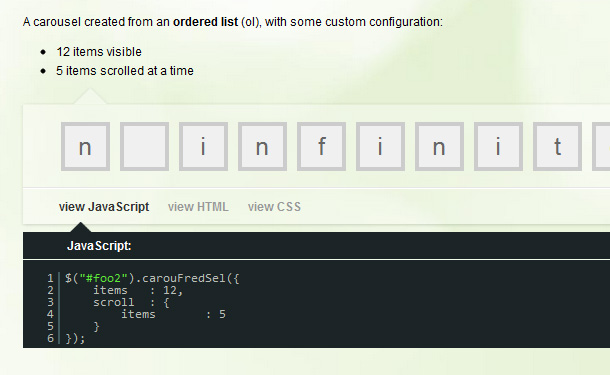Screen dimensions: 610x375
Task: Click the "5 items scrolled at a time" bullet
Action: pyautogui.click(x=124, y=71)
